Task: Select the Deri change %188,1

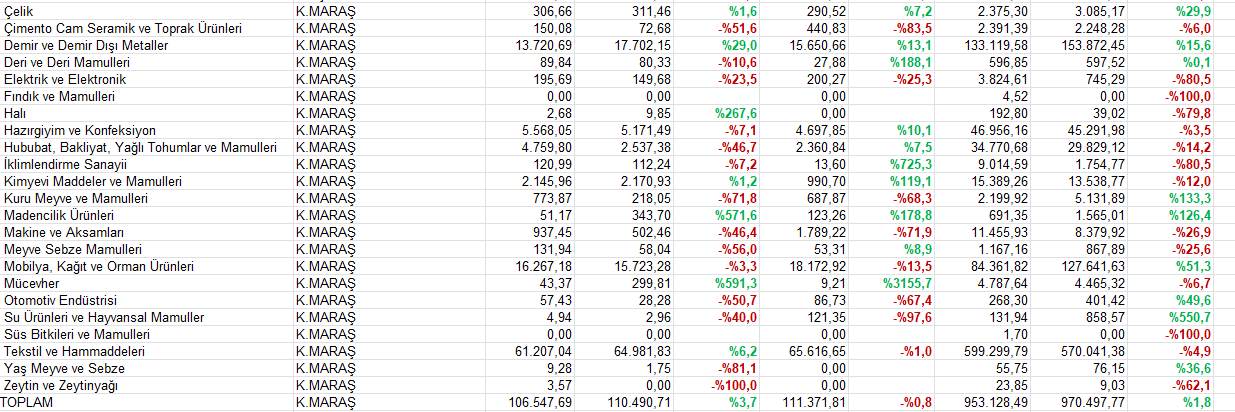Action: (x=911, y=62)
